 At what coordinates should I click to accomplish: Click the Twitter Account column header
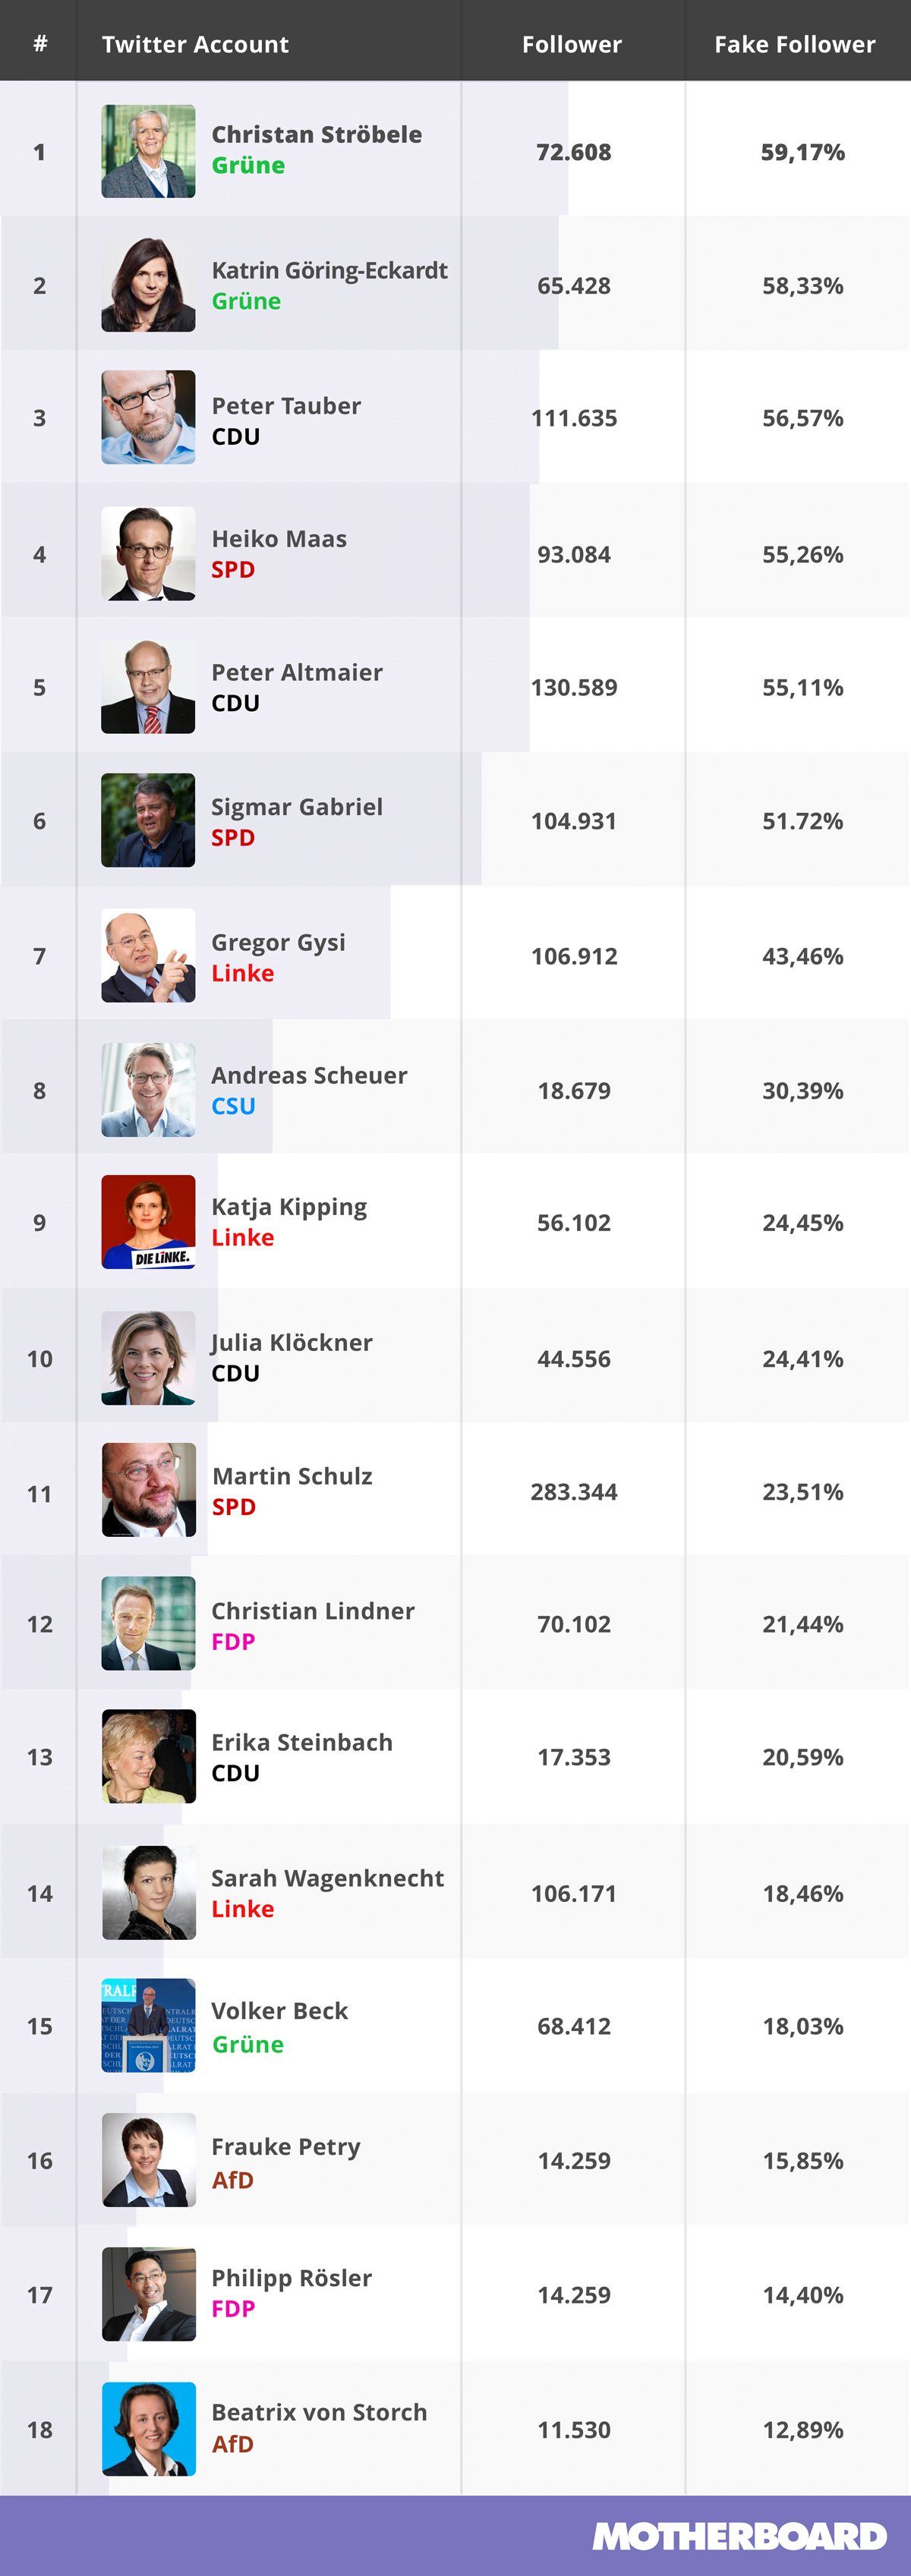pyautogui.click(x=195, y=44)
